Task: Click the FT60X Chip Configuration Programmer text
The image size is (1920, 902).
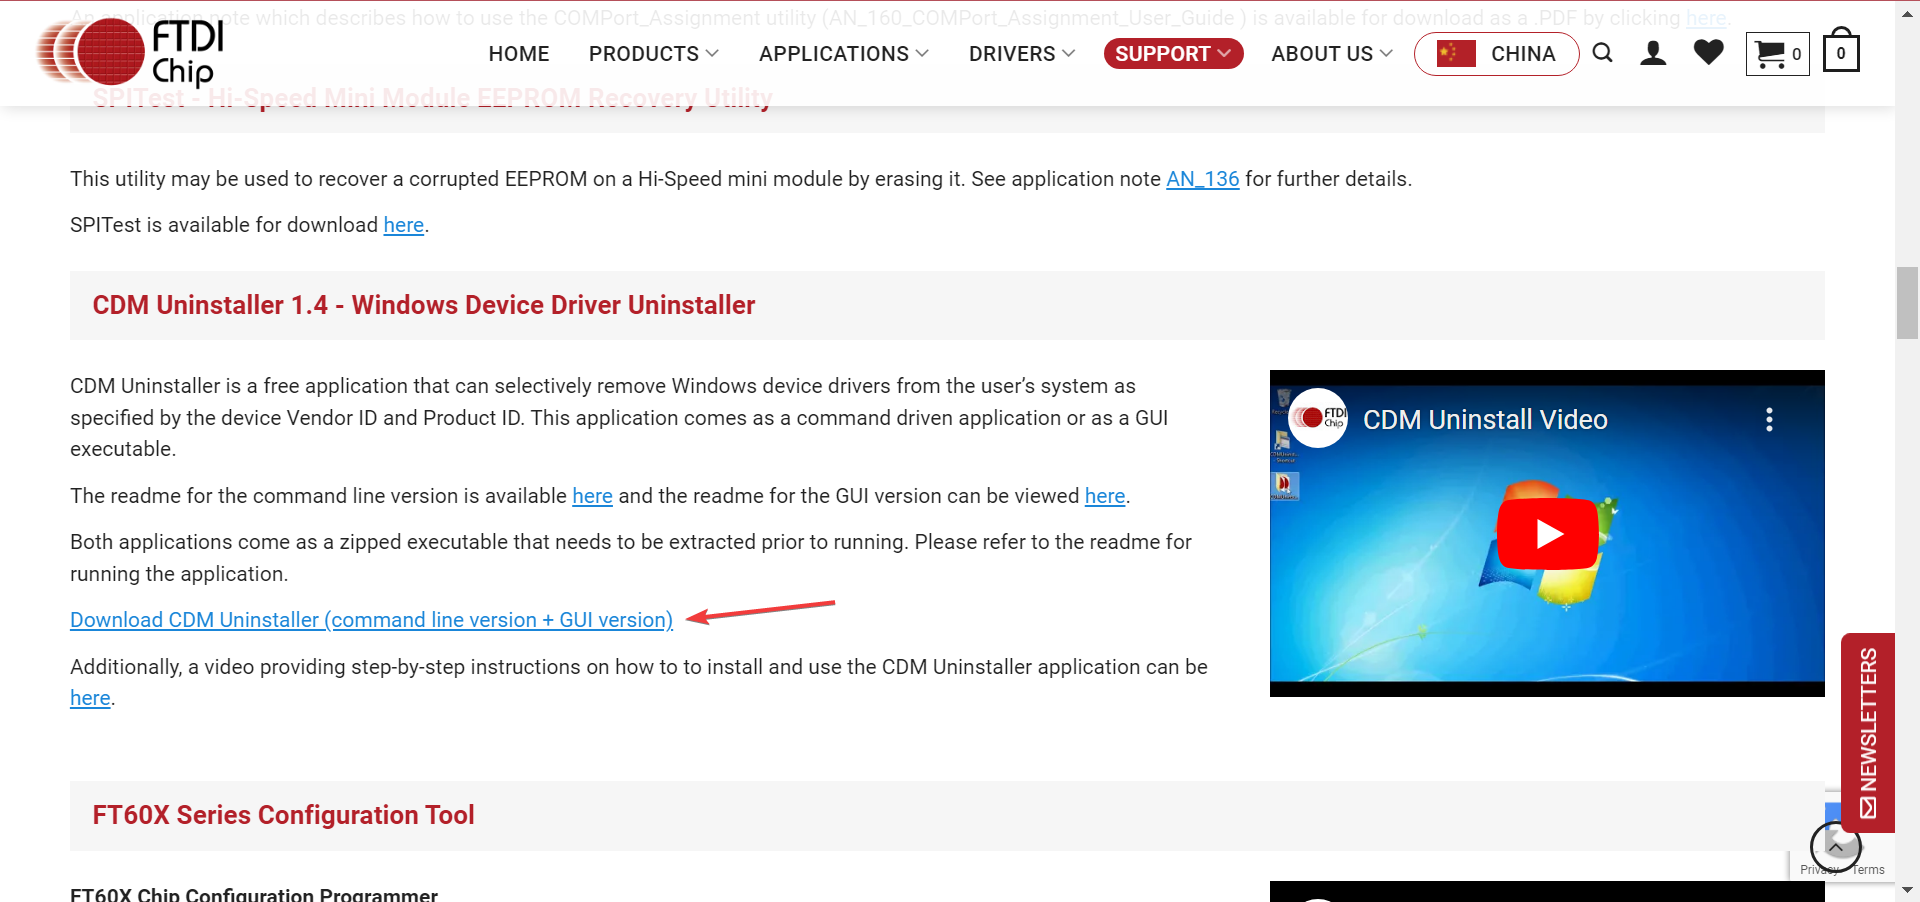Action: pyautogui.click(x=254, y=895)
